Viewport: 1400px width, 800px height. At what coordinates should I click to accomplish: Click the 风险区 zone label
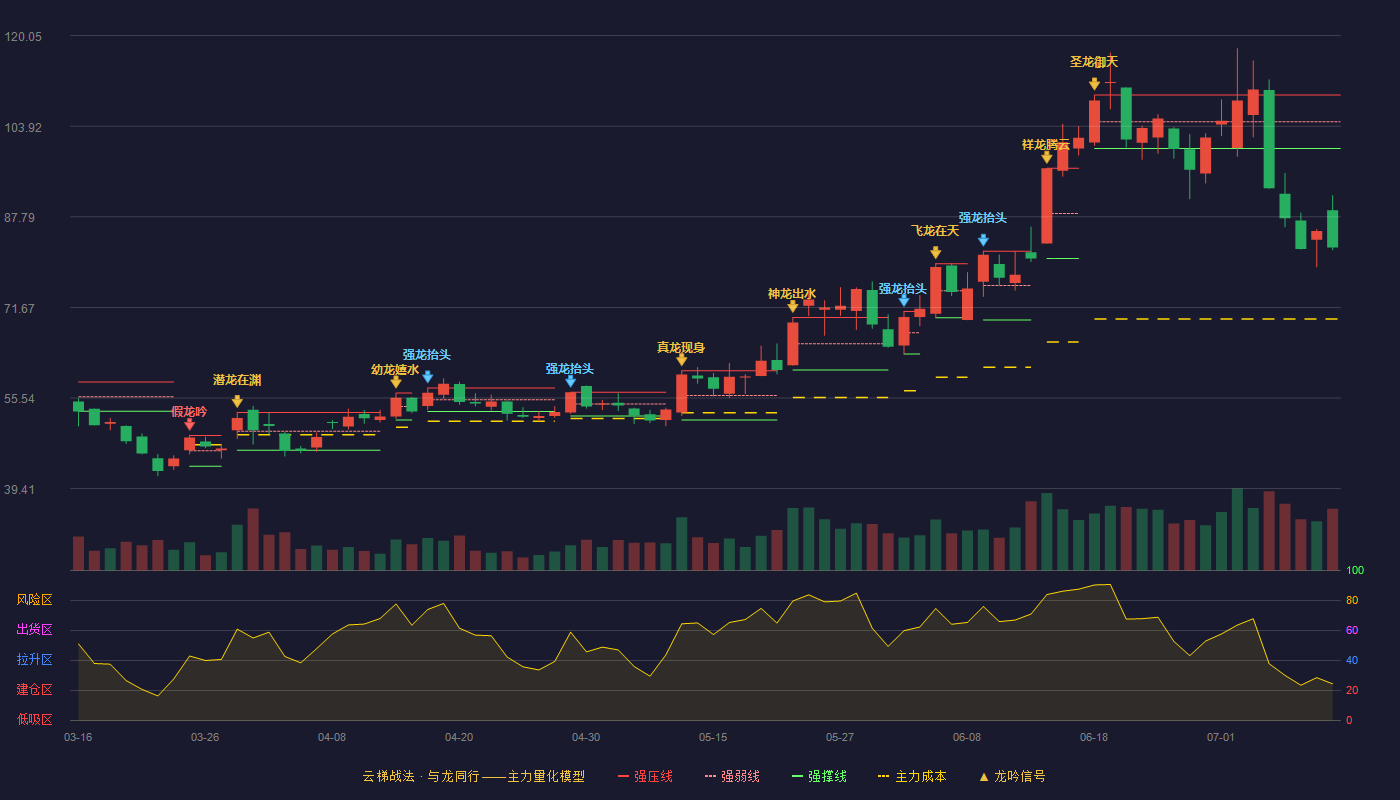35,600
